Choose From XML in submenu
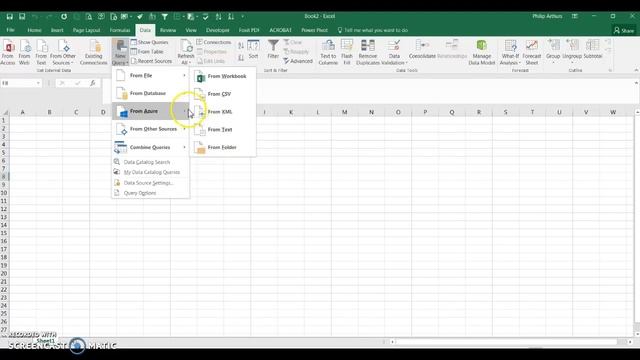This screenshot has height=360, width=640. pyautogui.click(x=223, y=112)
